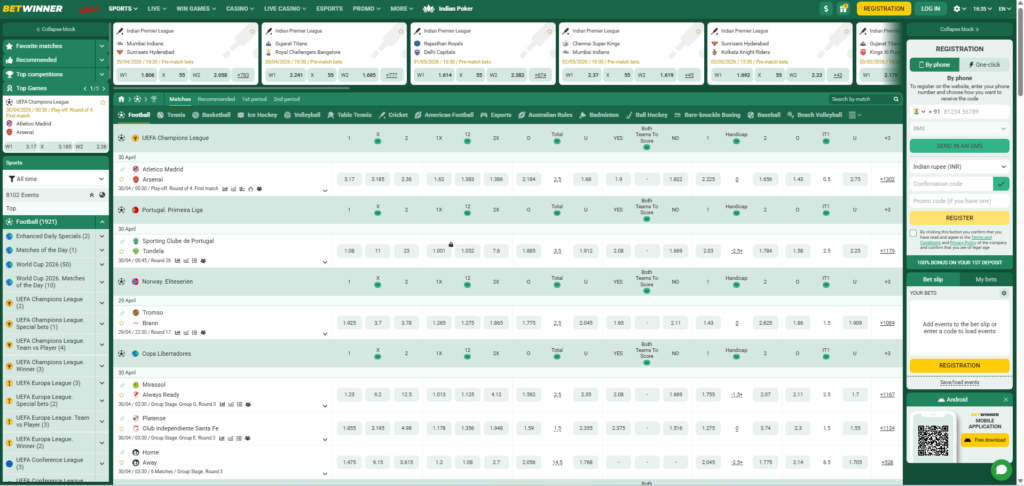Open the SMS delivery method dropdown
The width and height of the screenshot is (1024, 486).
coord(959,129)
